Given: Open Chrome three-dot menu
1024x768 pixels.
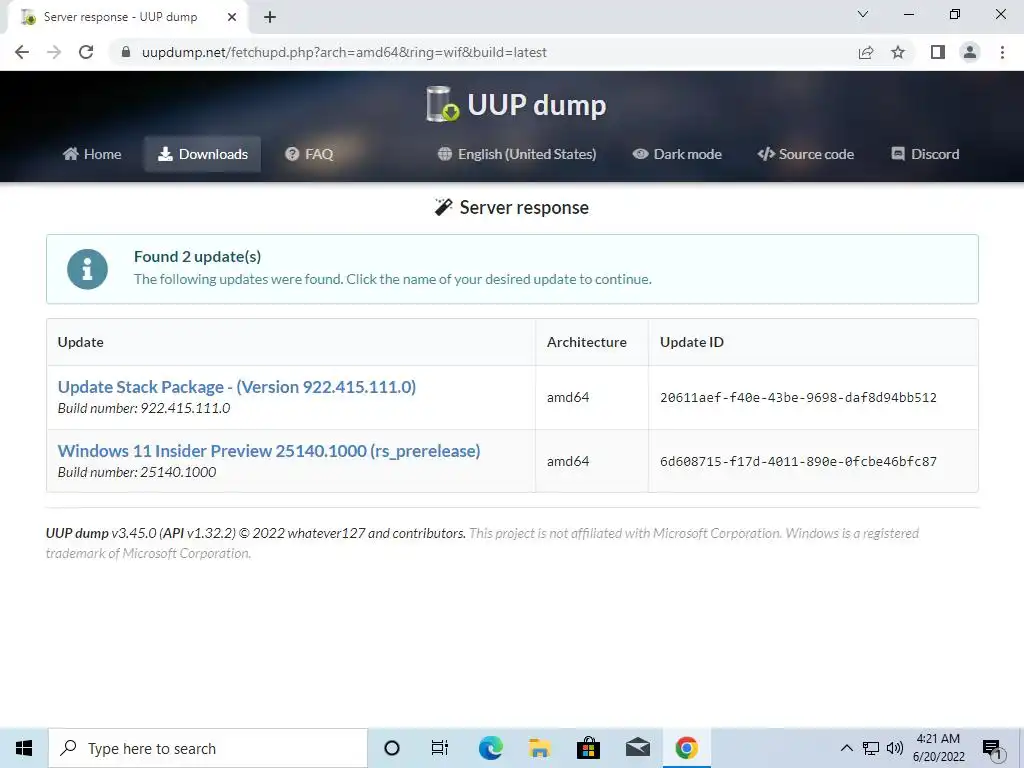Looking at the screenshot, I should (1002, 52).
